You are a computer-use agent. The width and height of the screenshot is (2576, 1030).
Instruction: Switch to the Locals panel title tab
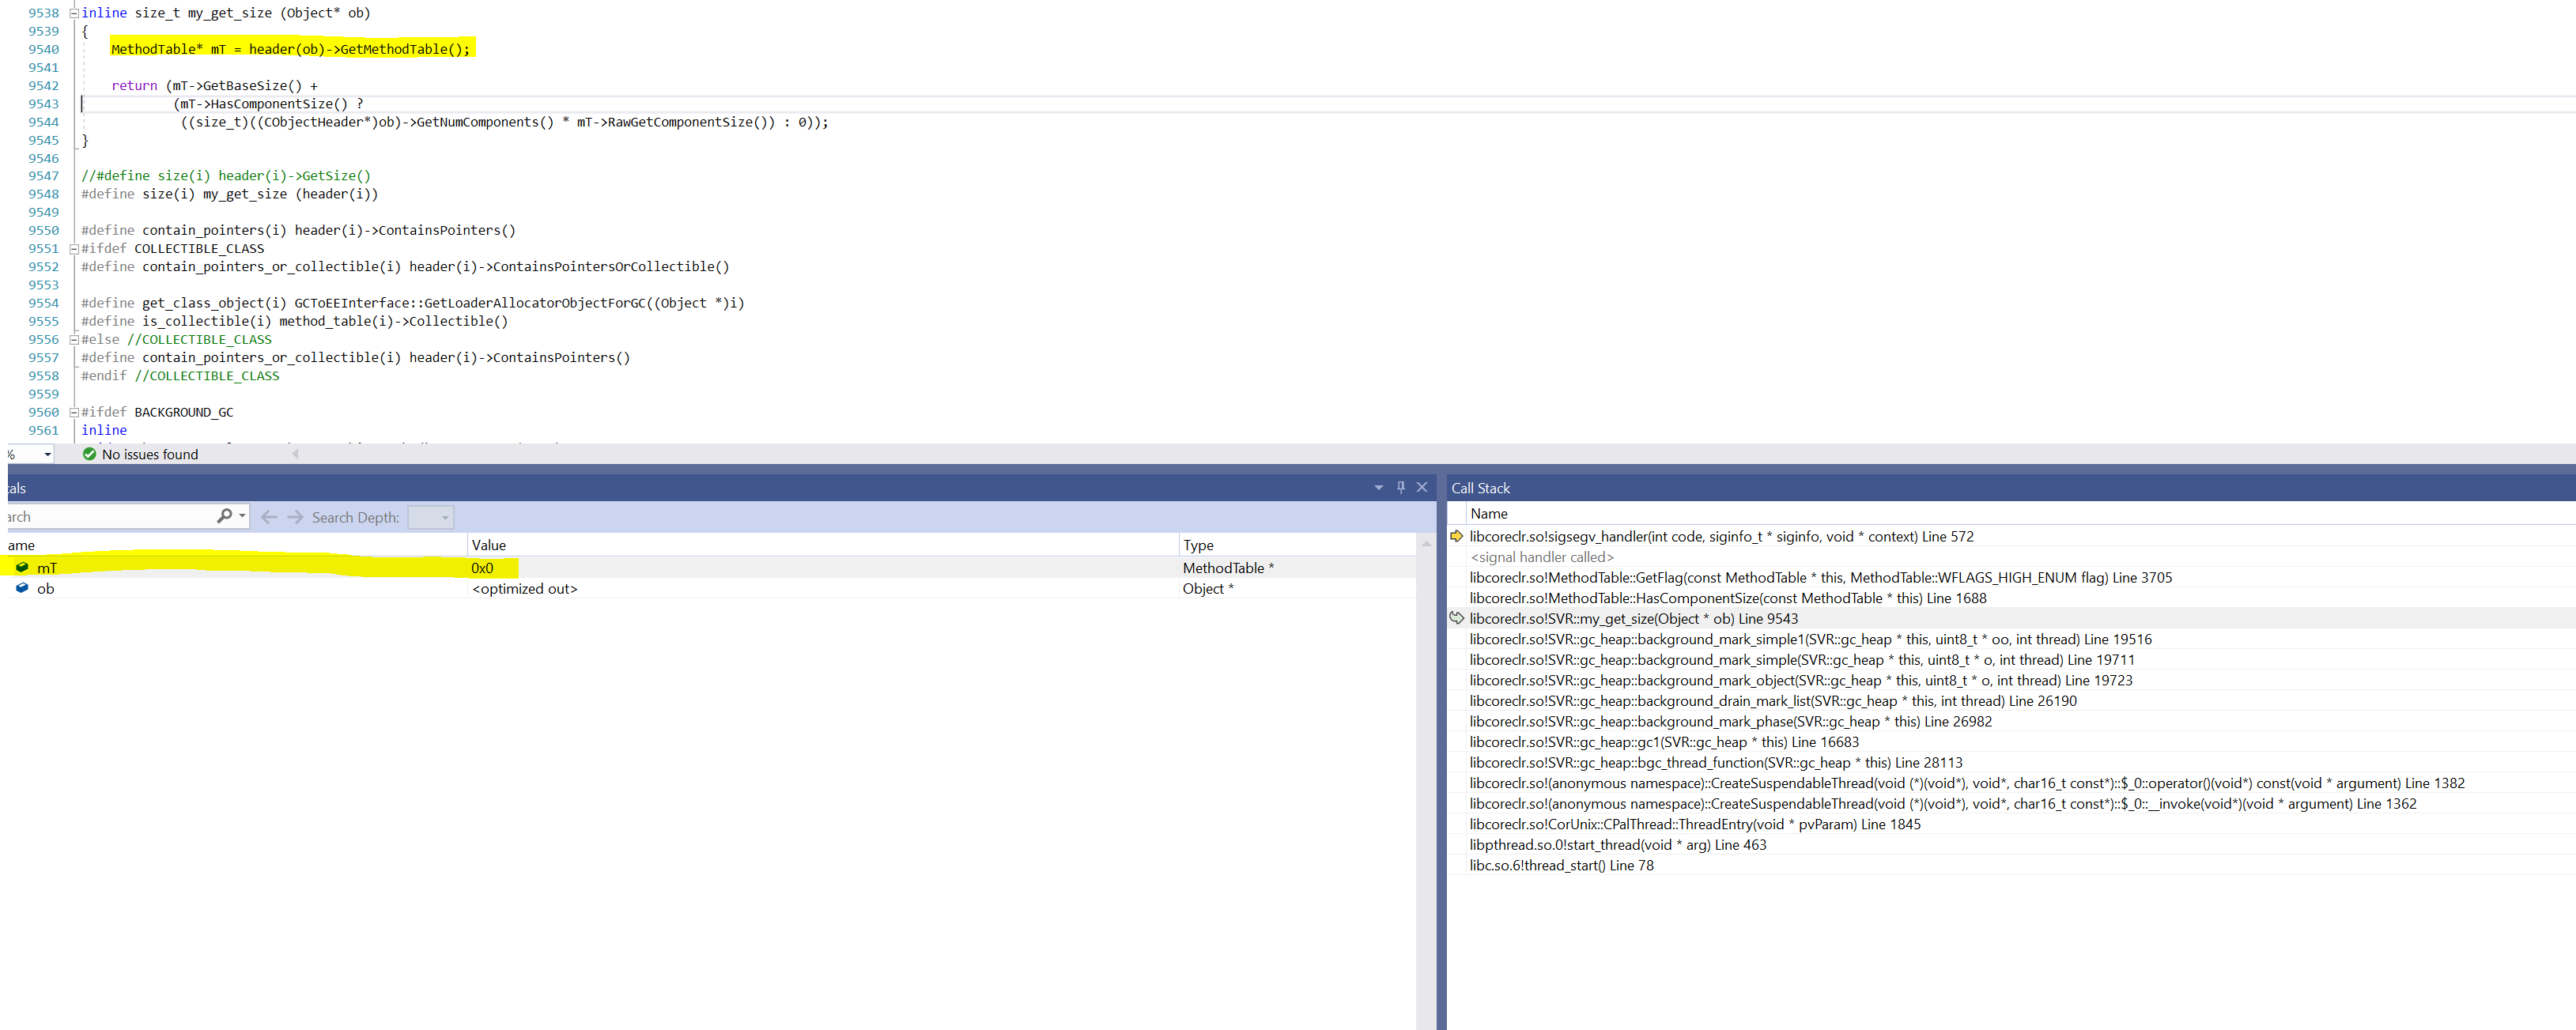tap(14, 487)
